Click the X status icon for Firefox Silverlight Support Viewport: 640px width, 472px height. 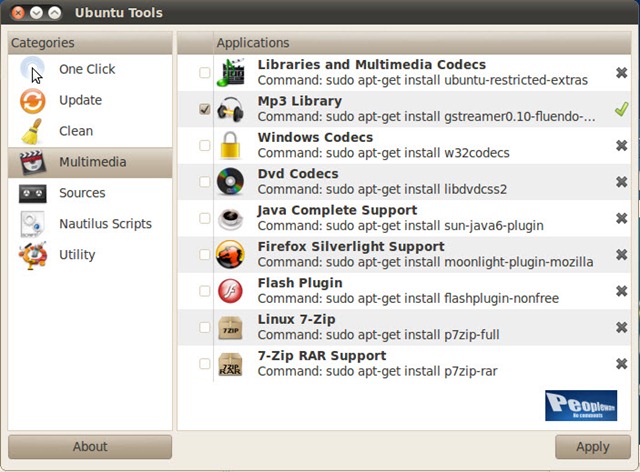621,255
